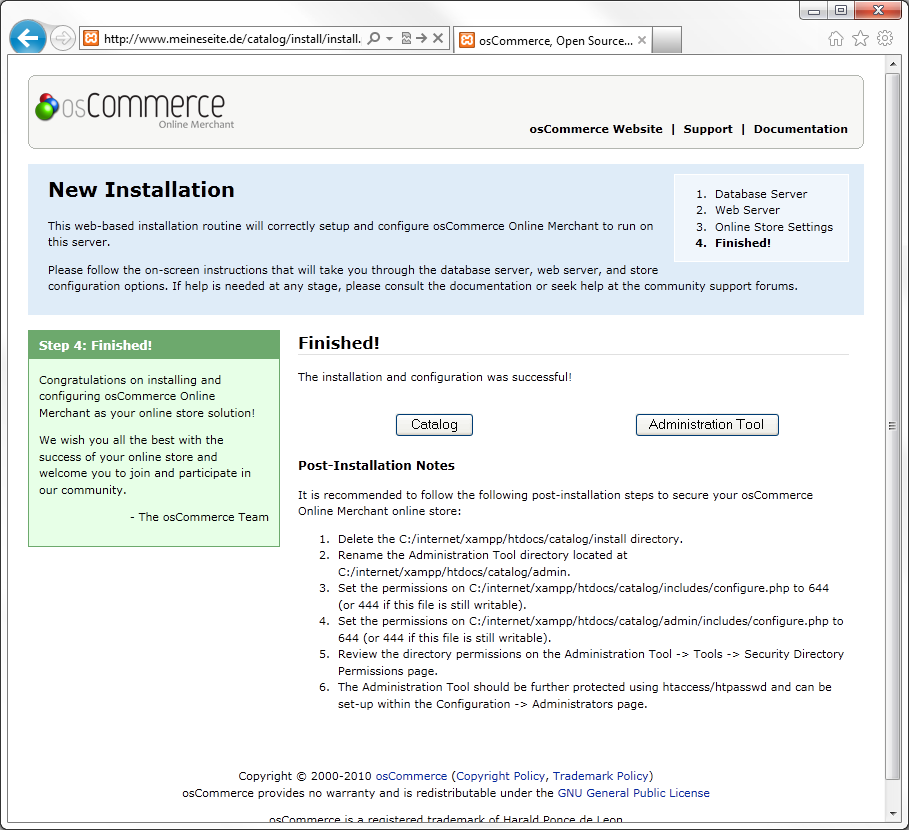Open the osCommerce Website link
This screenshot has height=830, width=909.
point(596,129)
